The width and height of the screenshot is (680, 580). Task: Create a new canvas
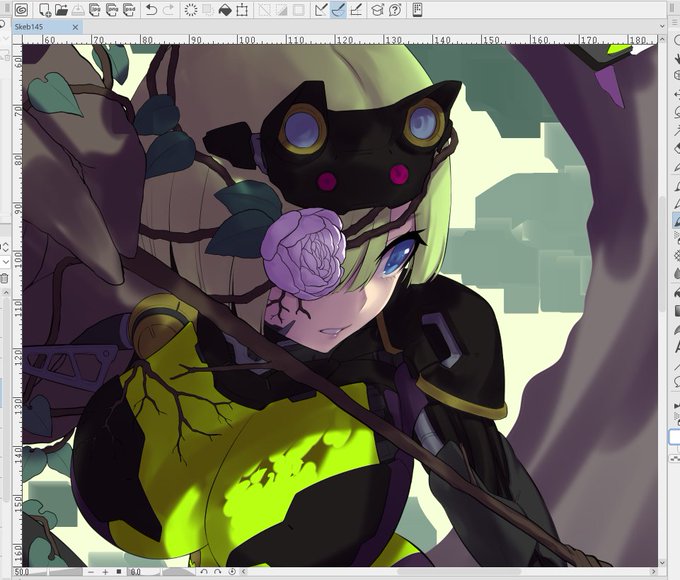45,10
